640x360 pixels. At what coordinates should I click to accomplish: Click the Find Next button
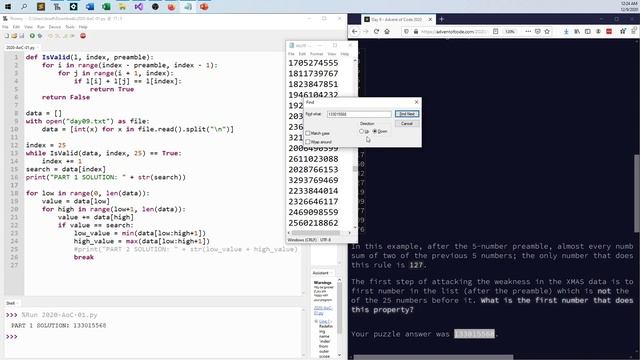(407, 114)
